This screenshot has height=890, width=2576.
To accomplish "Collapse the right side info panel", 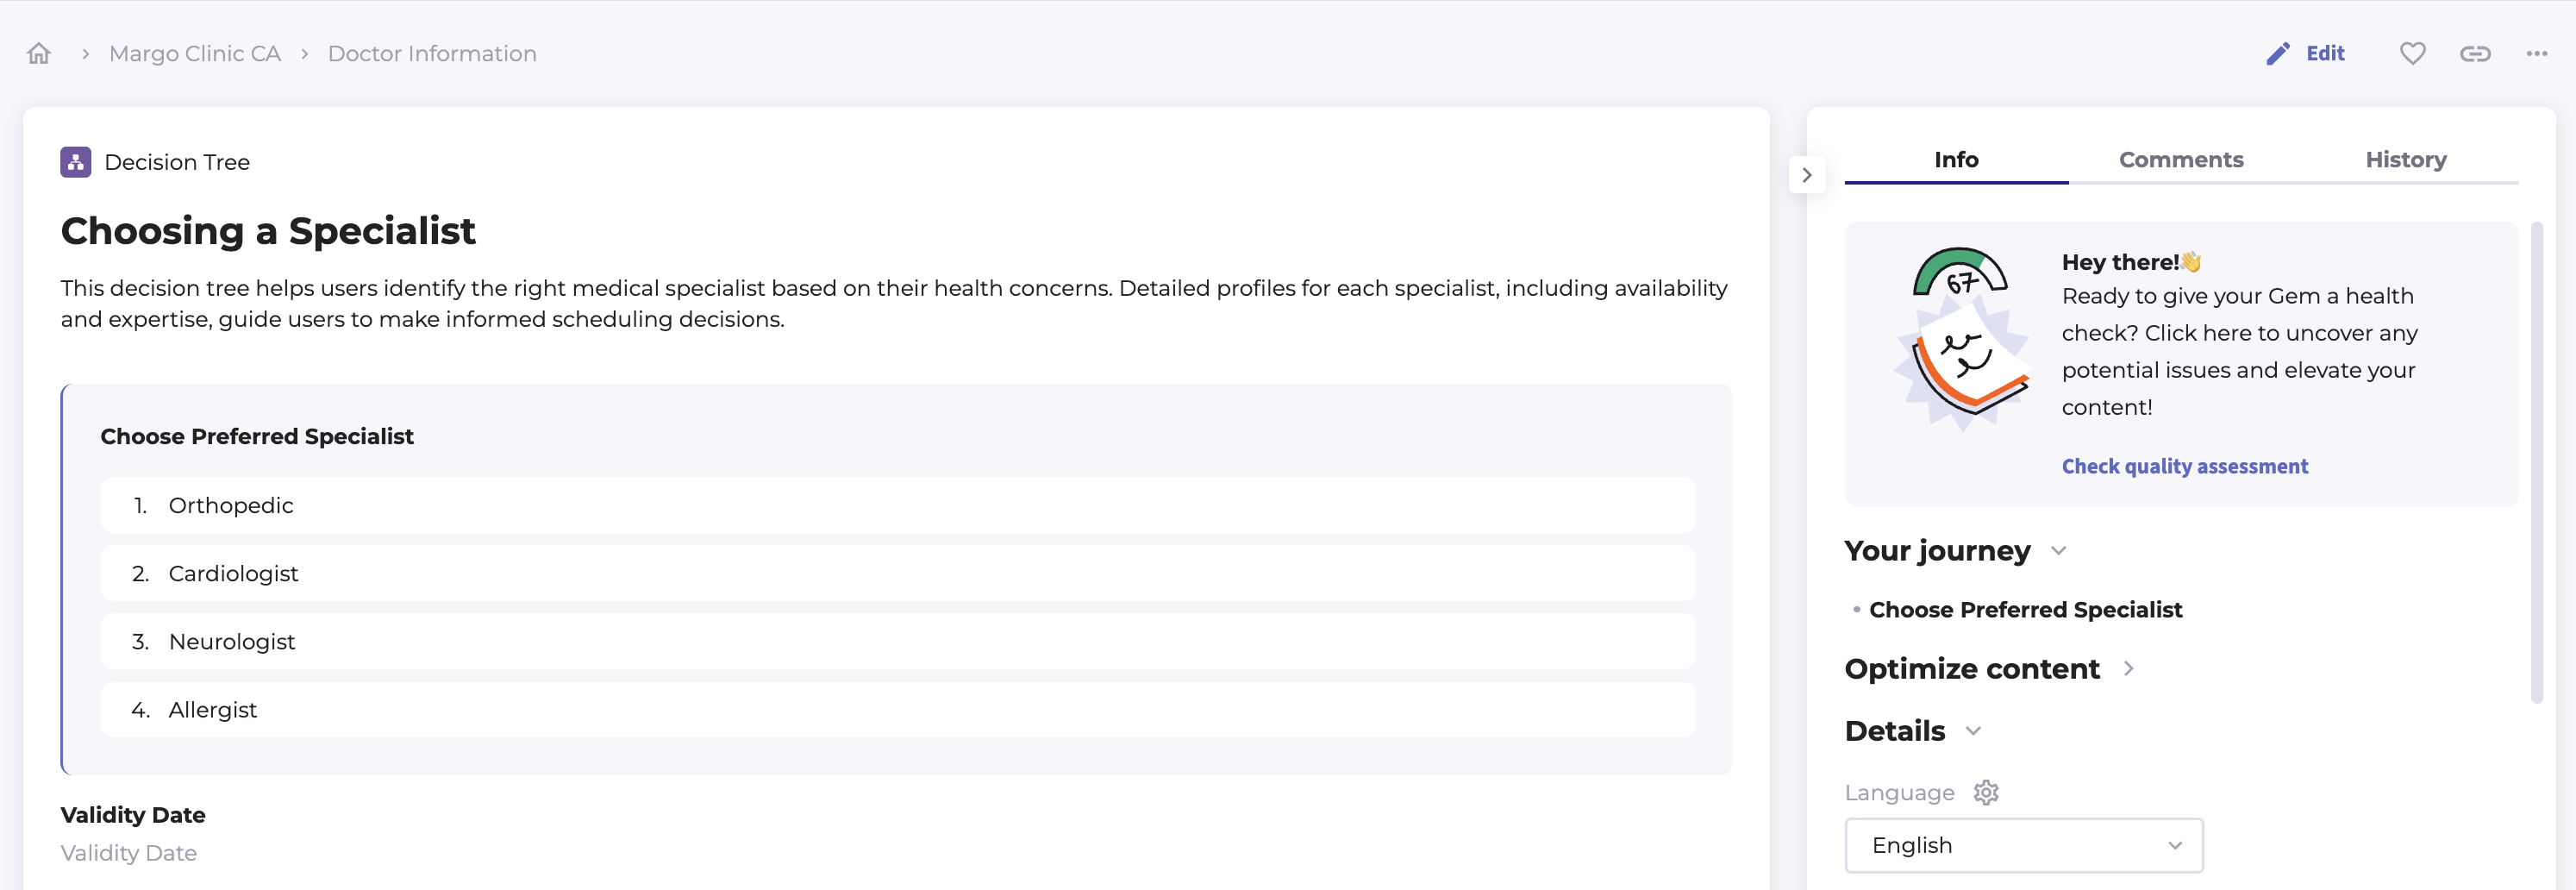I will click(x=1807, y=175).
